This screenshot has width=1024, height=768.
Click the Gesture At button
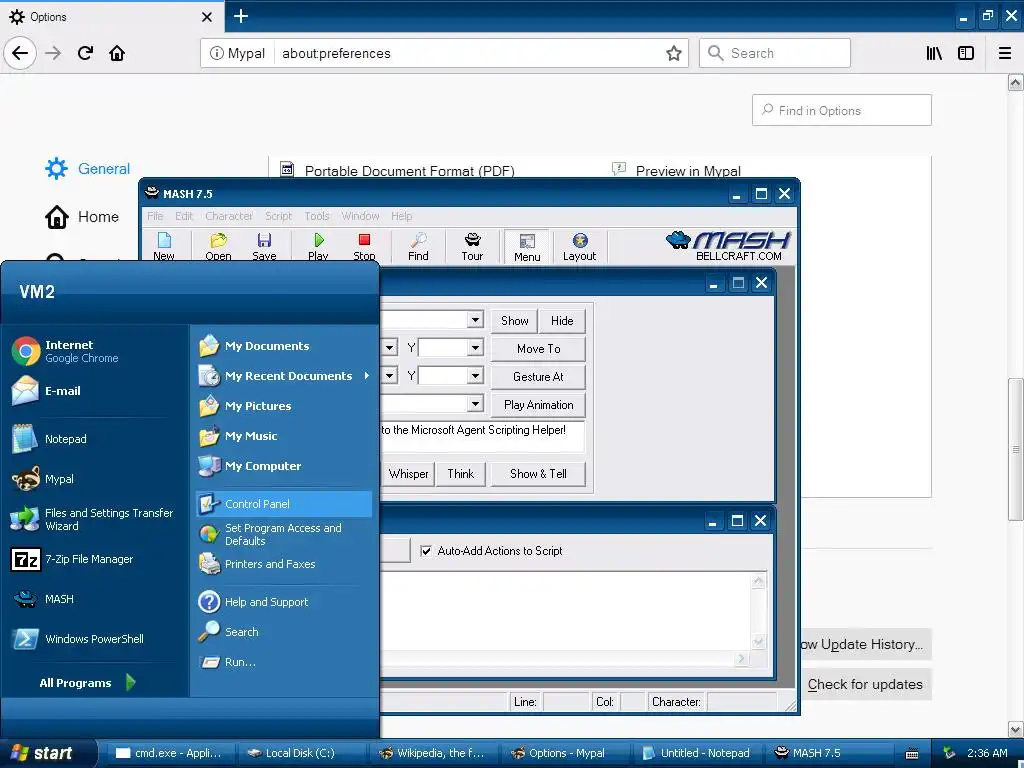538,377
